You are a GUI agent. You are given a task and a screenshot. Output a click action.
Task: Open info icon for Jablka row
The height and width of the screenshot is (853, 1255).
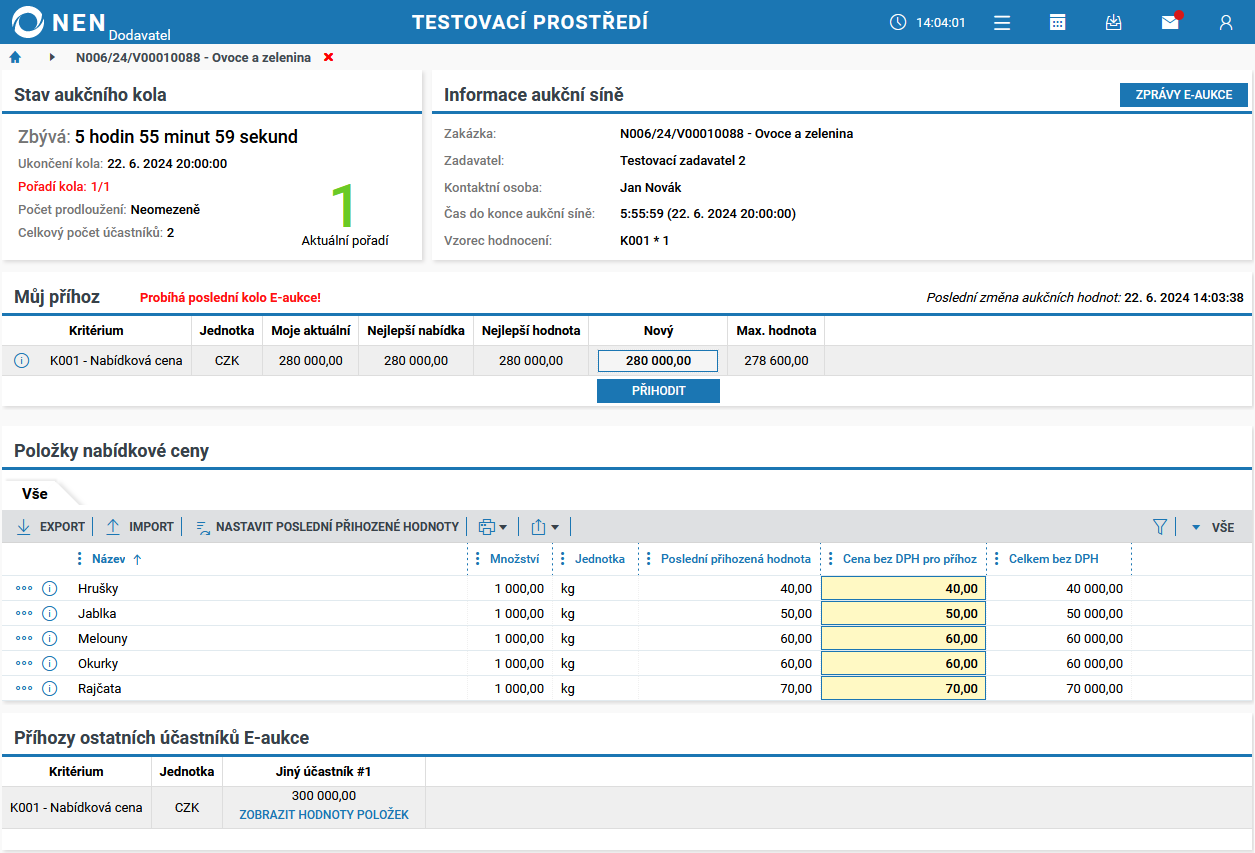(x=50, y=613)
